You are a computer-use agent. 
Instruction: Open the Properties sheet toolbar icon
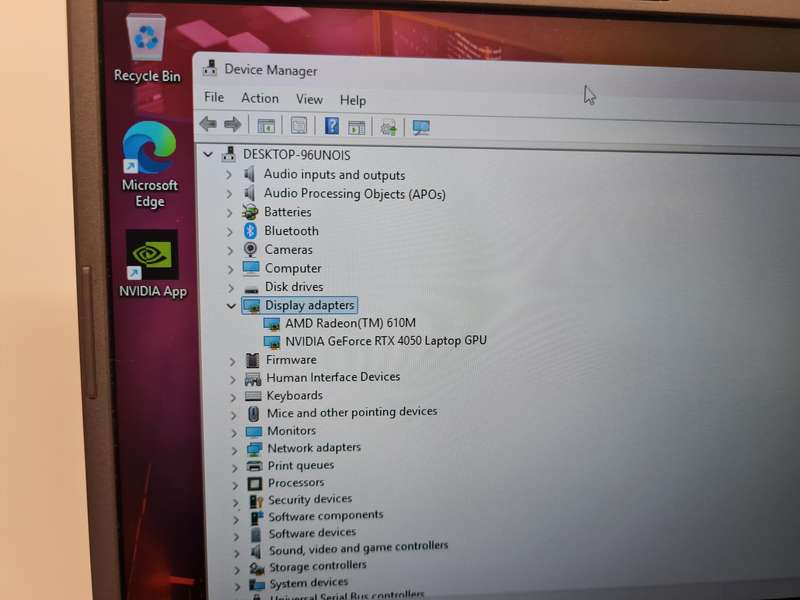pos(298,126)
